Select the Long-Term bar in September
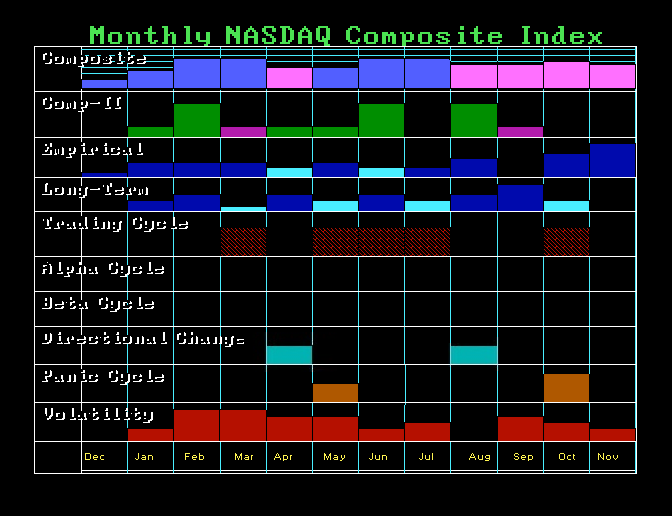The image size is (672, 516). click(520, 198)
